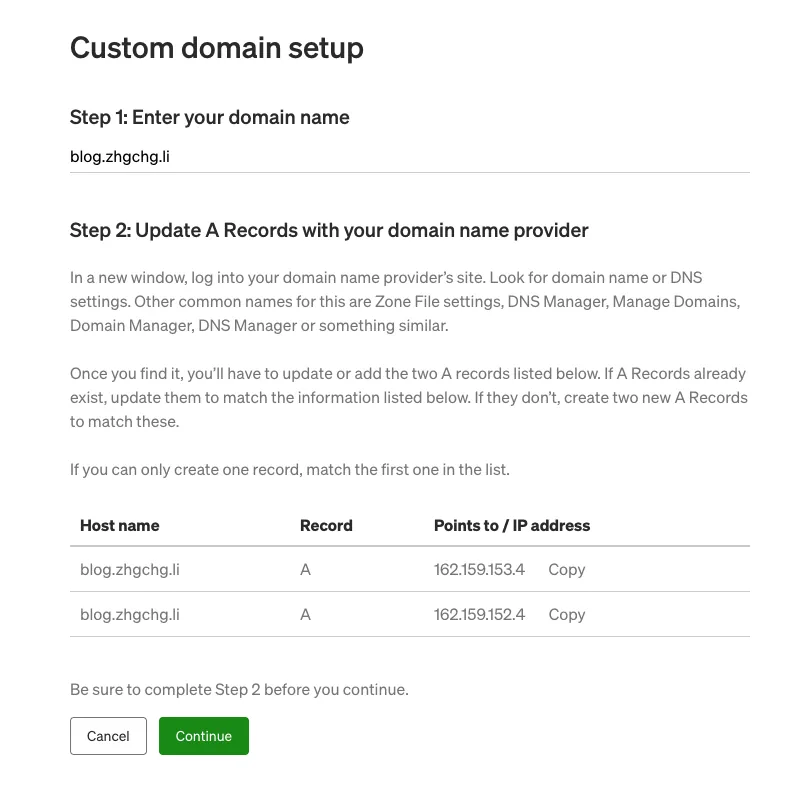Click the Host name column header
Viewport: 799px width, 799px height.
pyautogui.click(x=120, y=525)
